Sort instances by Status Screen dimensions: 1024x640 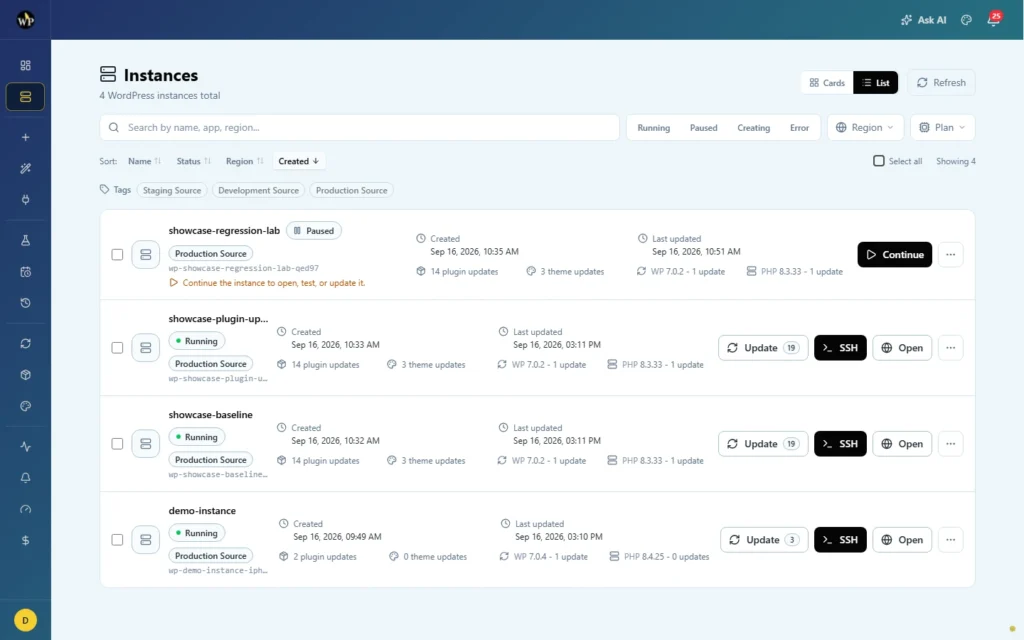(193, 161)
